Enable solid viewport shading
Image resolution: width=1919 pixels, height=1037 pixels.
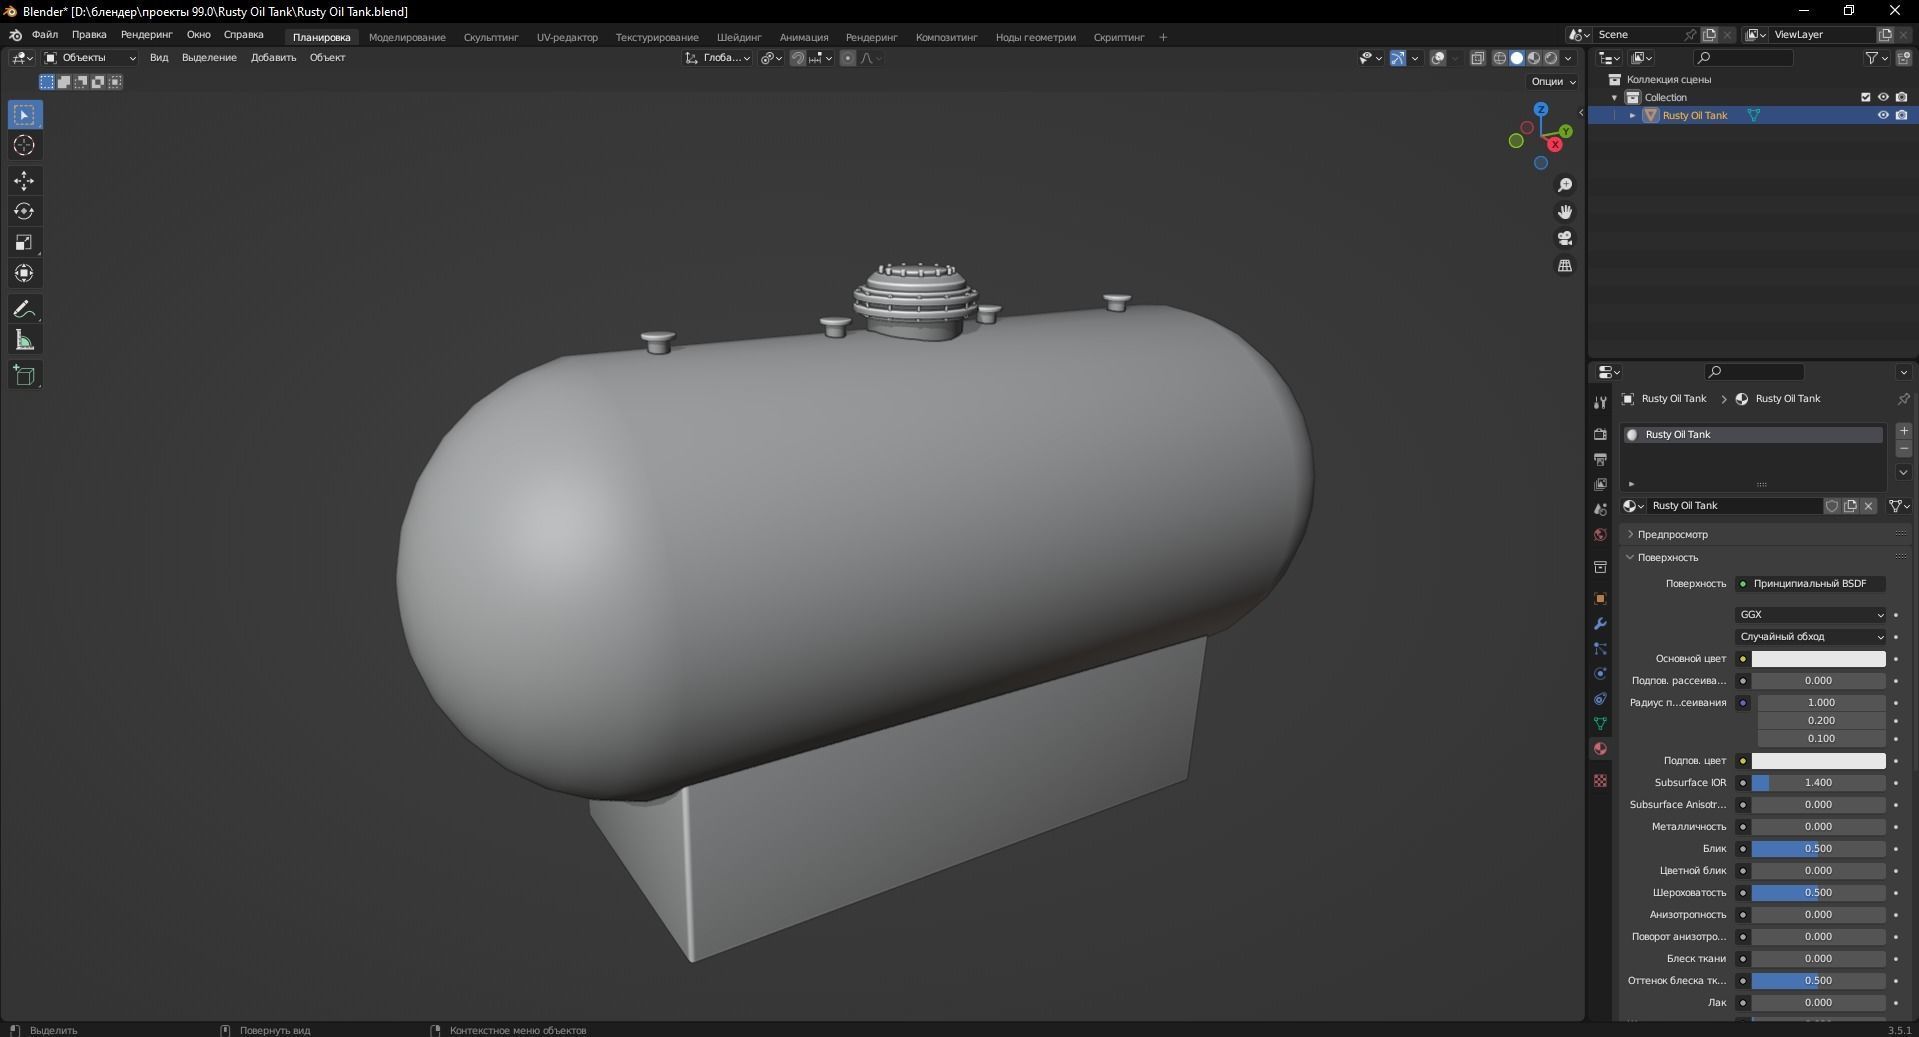[x=1516, y=58]
